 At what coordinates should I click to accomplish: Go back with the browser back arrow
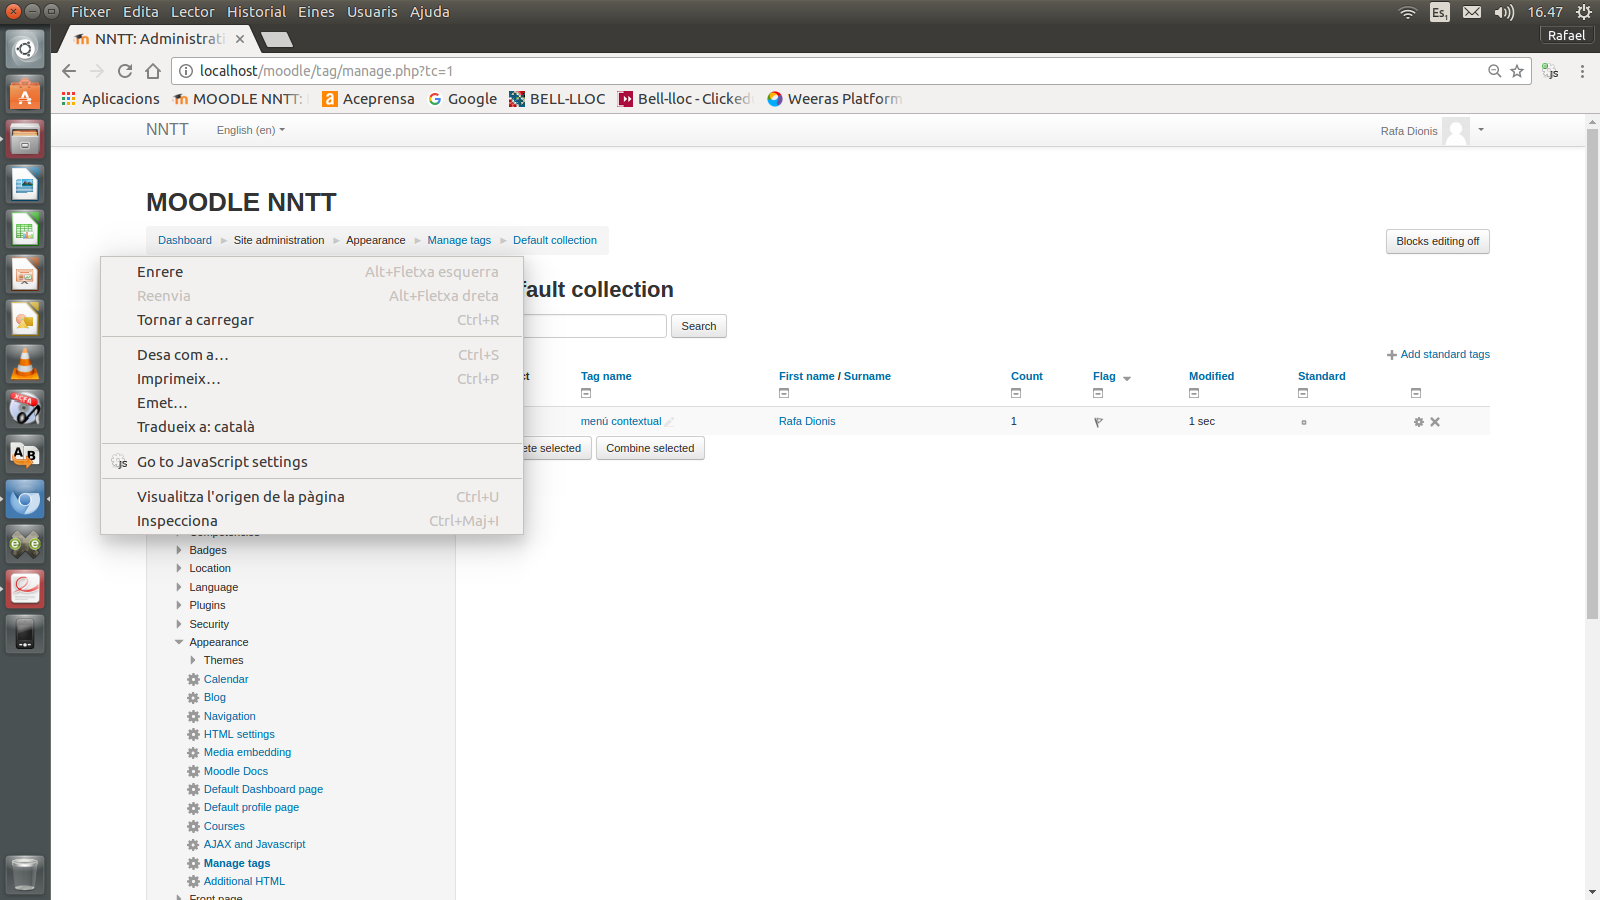(x=69, y=71)
